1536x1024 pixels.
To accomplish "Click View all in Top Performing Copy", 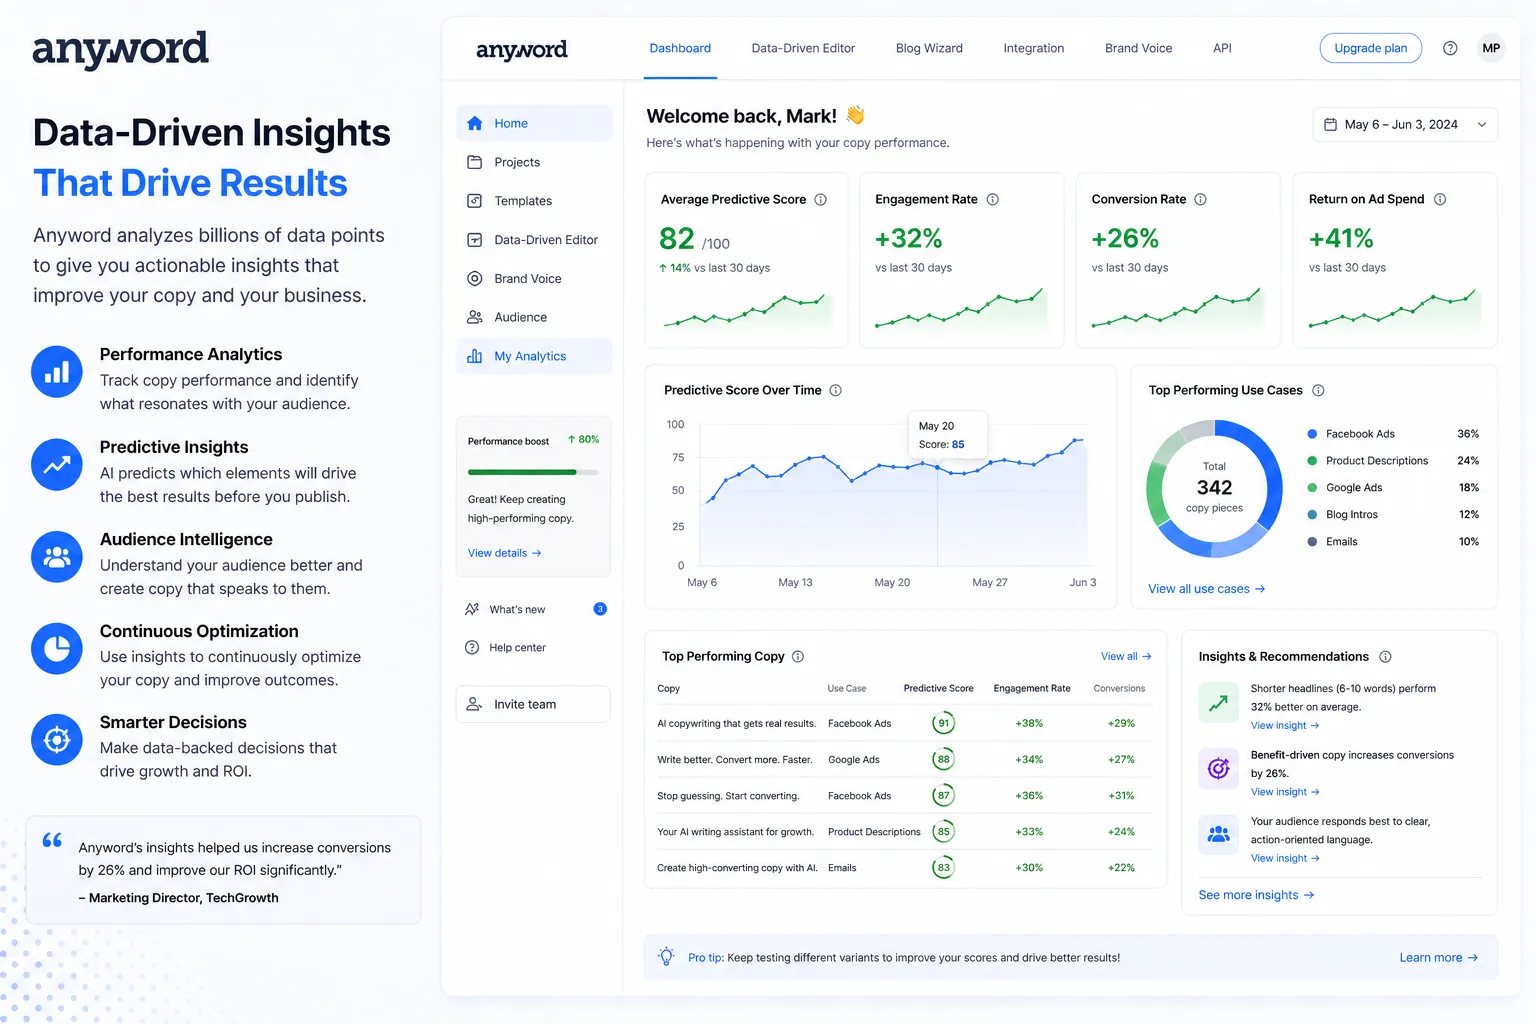I will (1126, 656).
